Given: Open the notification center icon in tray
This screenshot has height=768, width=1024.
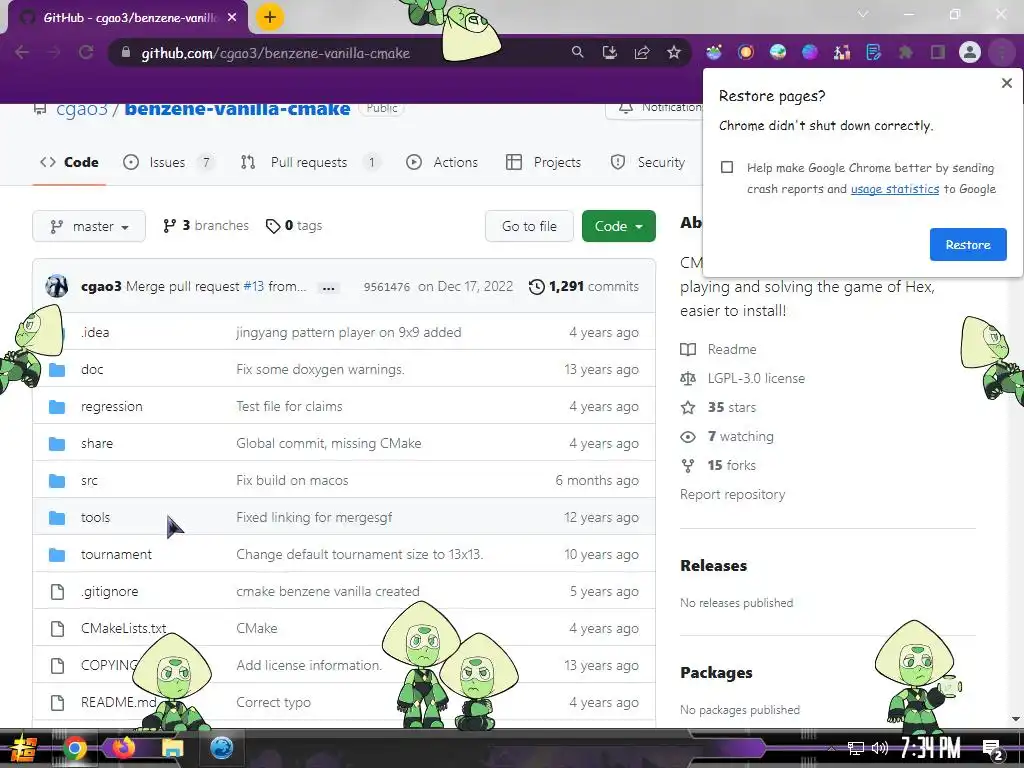Looking at the screenshot, I should 993,749.
